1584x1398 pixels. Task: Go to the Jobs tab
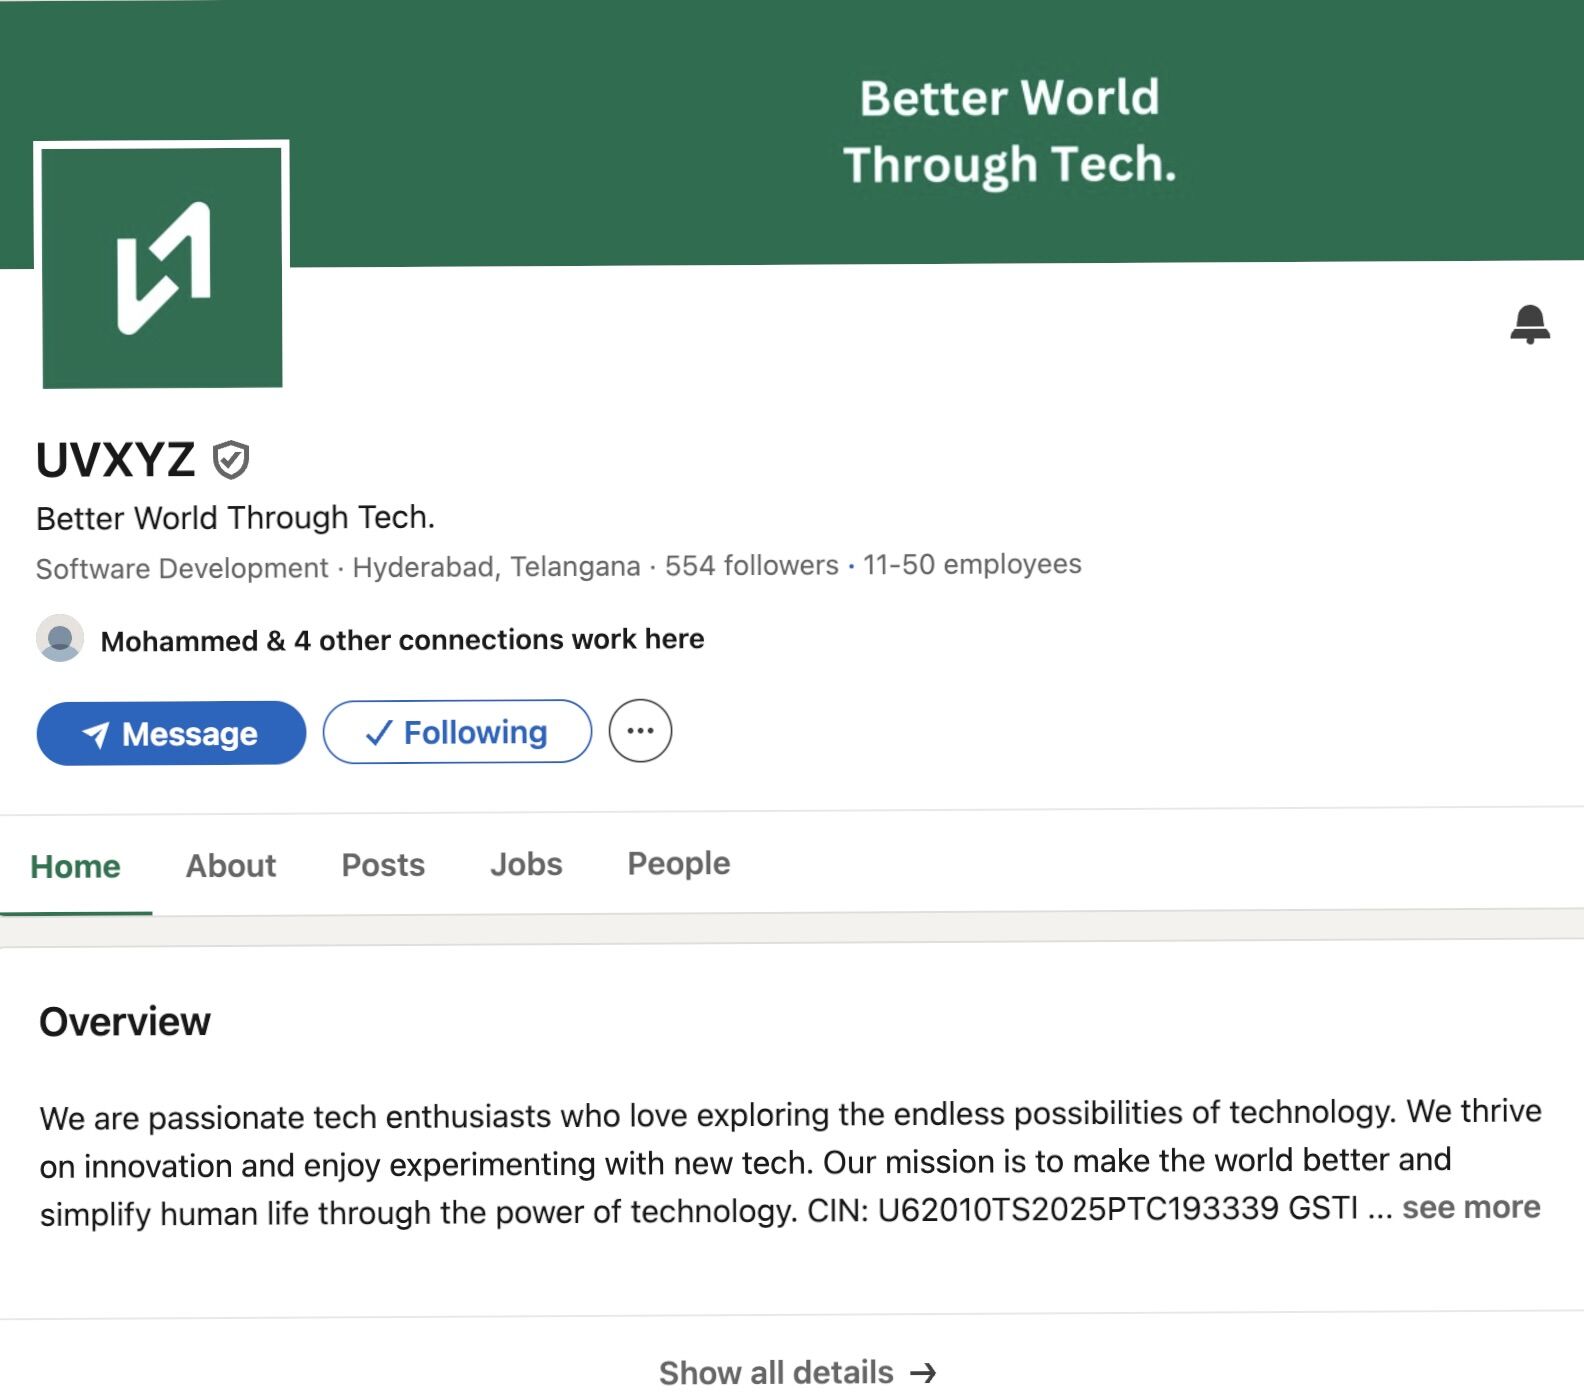click(526, 863)
